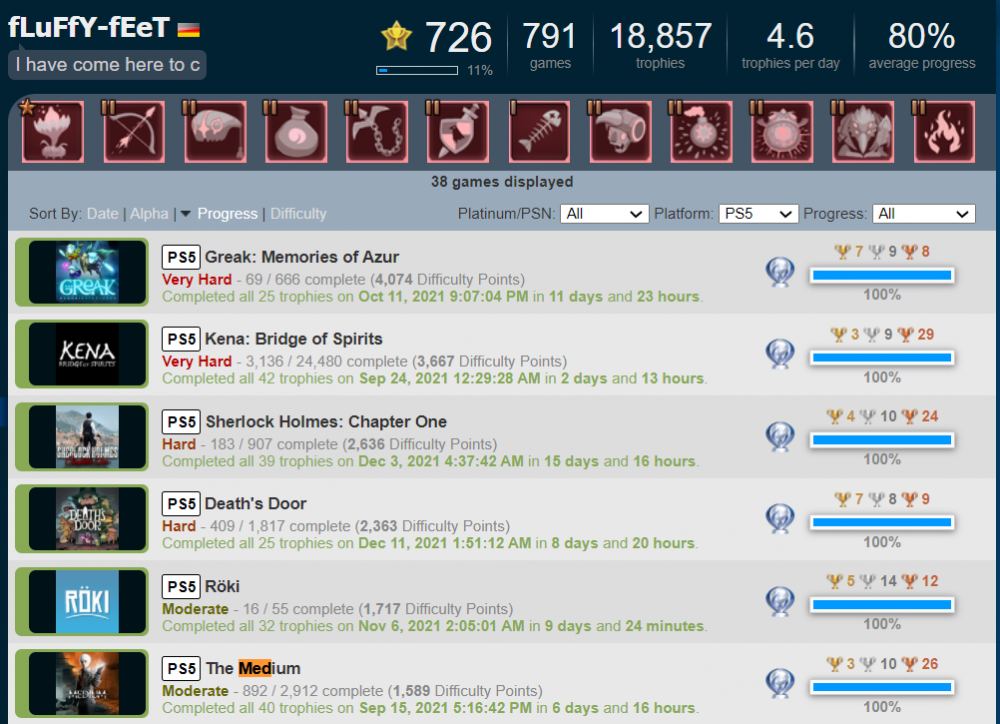Sort games by Date
The height and width of the screenshot is (724, 1000).
click(x=102, y=214)
